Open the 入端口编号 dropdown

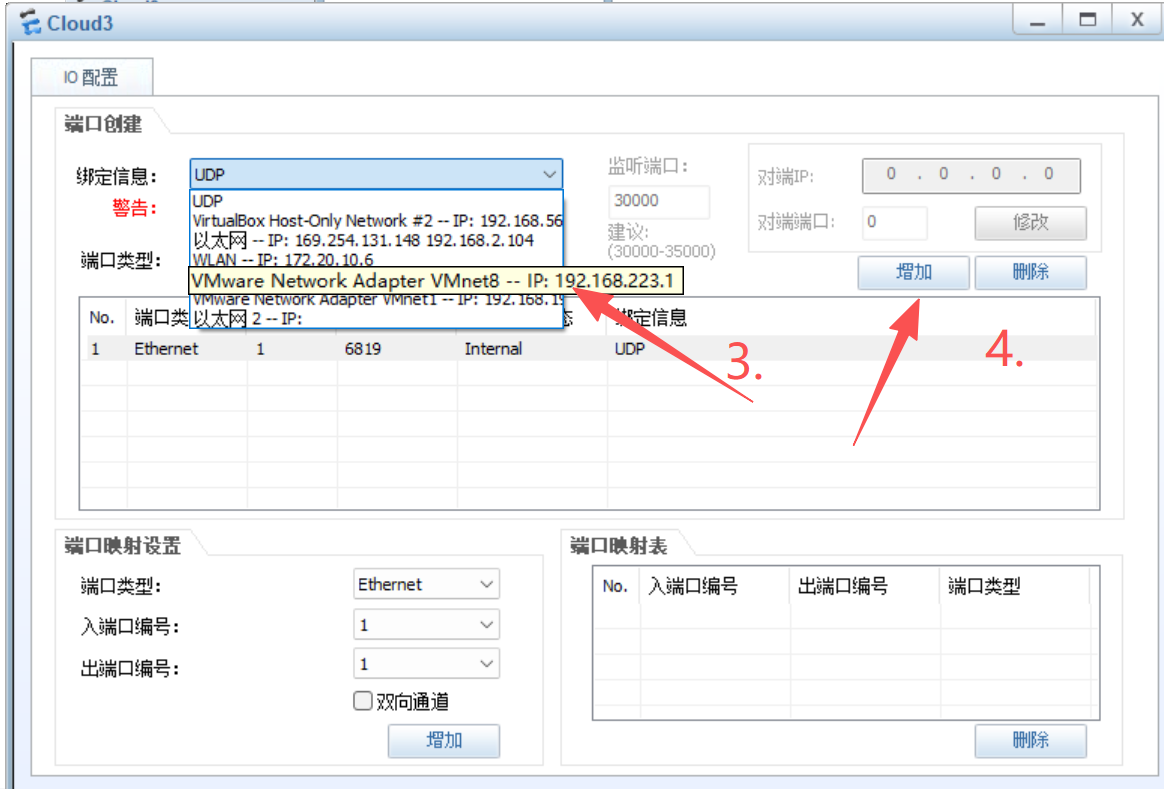[426, 625]
